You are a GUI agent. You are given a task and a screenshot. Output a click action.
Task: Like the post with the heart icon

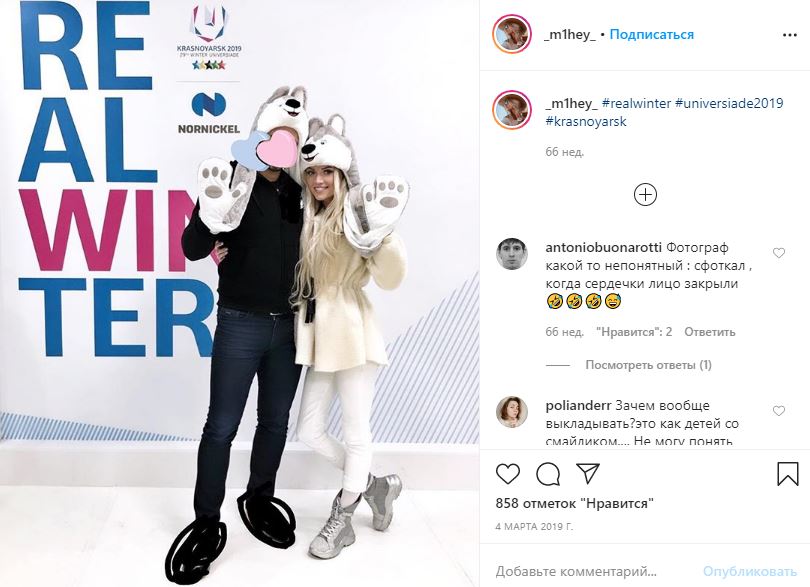point(507,474)
